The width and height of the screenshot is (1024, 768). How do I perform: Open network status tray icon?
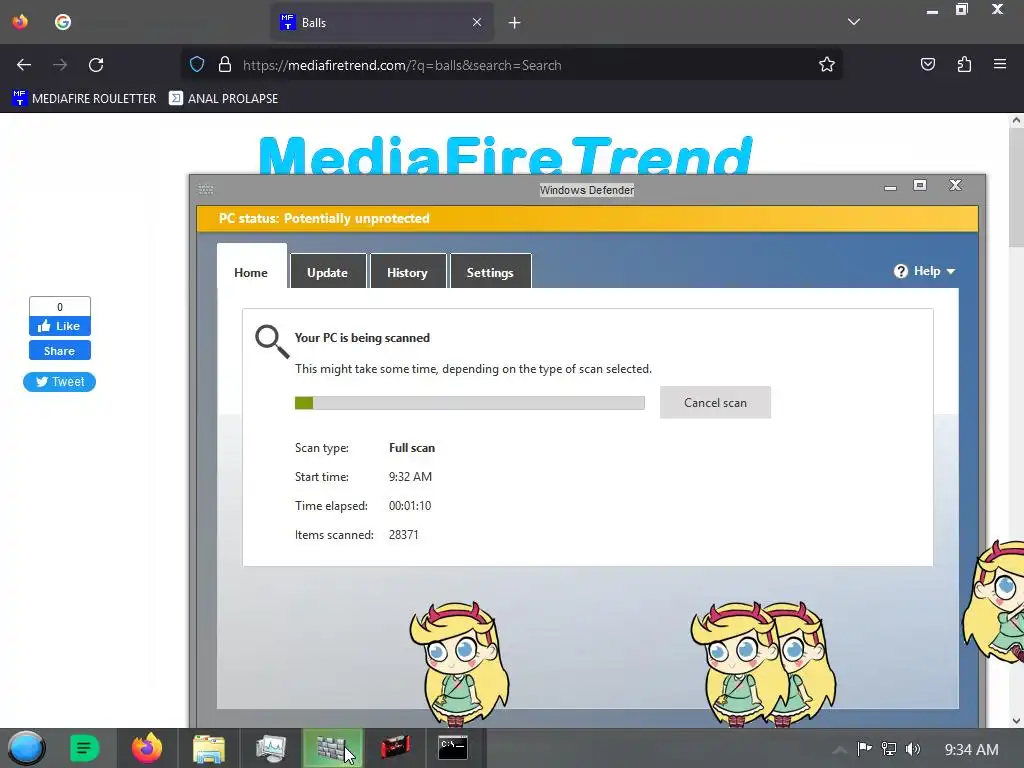(889, 748)
